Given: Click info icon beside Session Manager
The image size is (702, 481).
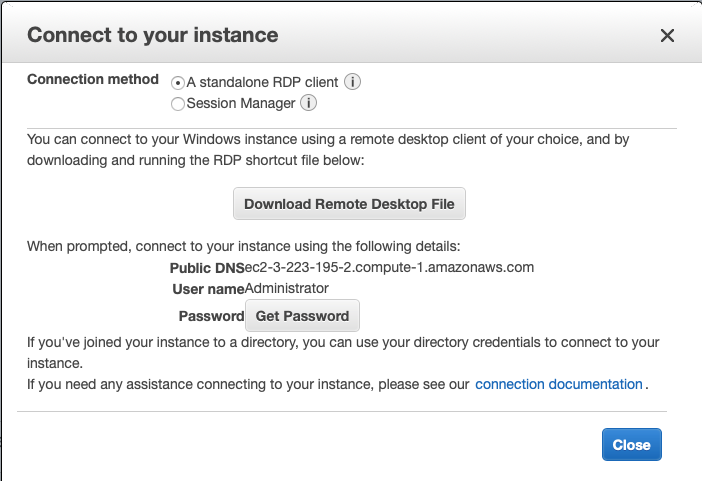Looking at the screenshot, I should point(309,102).
